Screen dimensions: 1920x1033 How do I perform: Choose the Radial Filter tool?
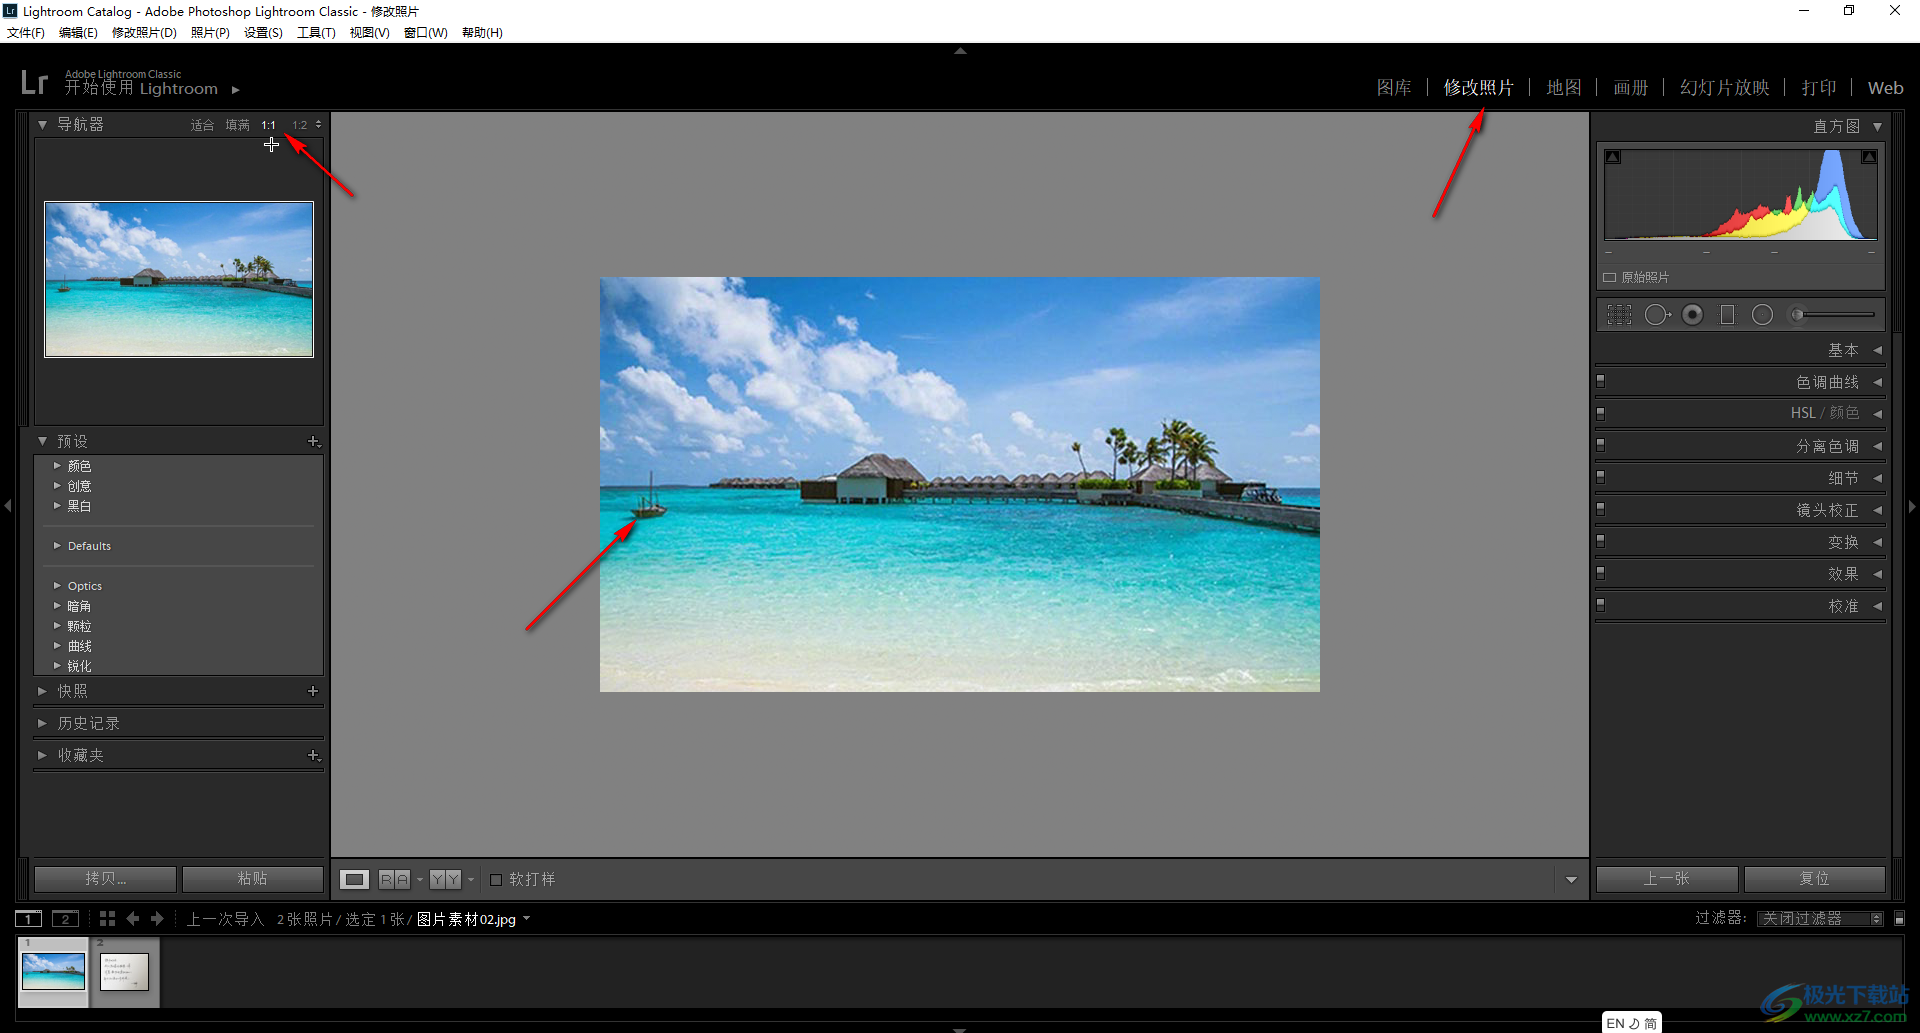(1762, 315)
